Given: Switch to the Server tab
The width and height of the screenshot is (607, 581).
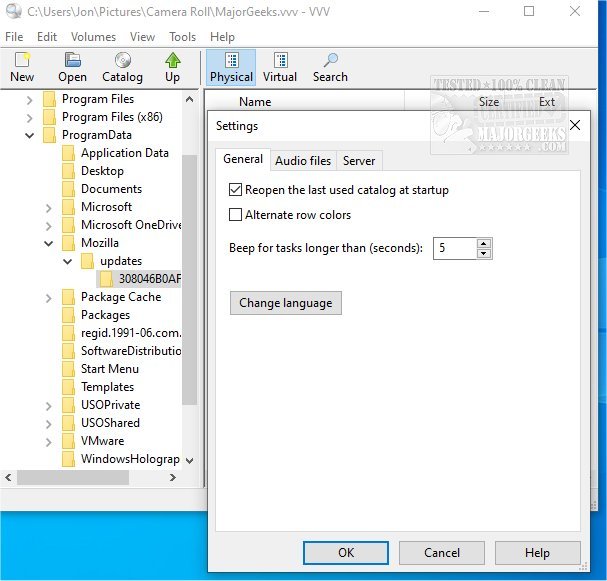Looking at the screenshot, I should (359, 161).
